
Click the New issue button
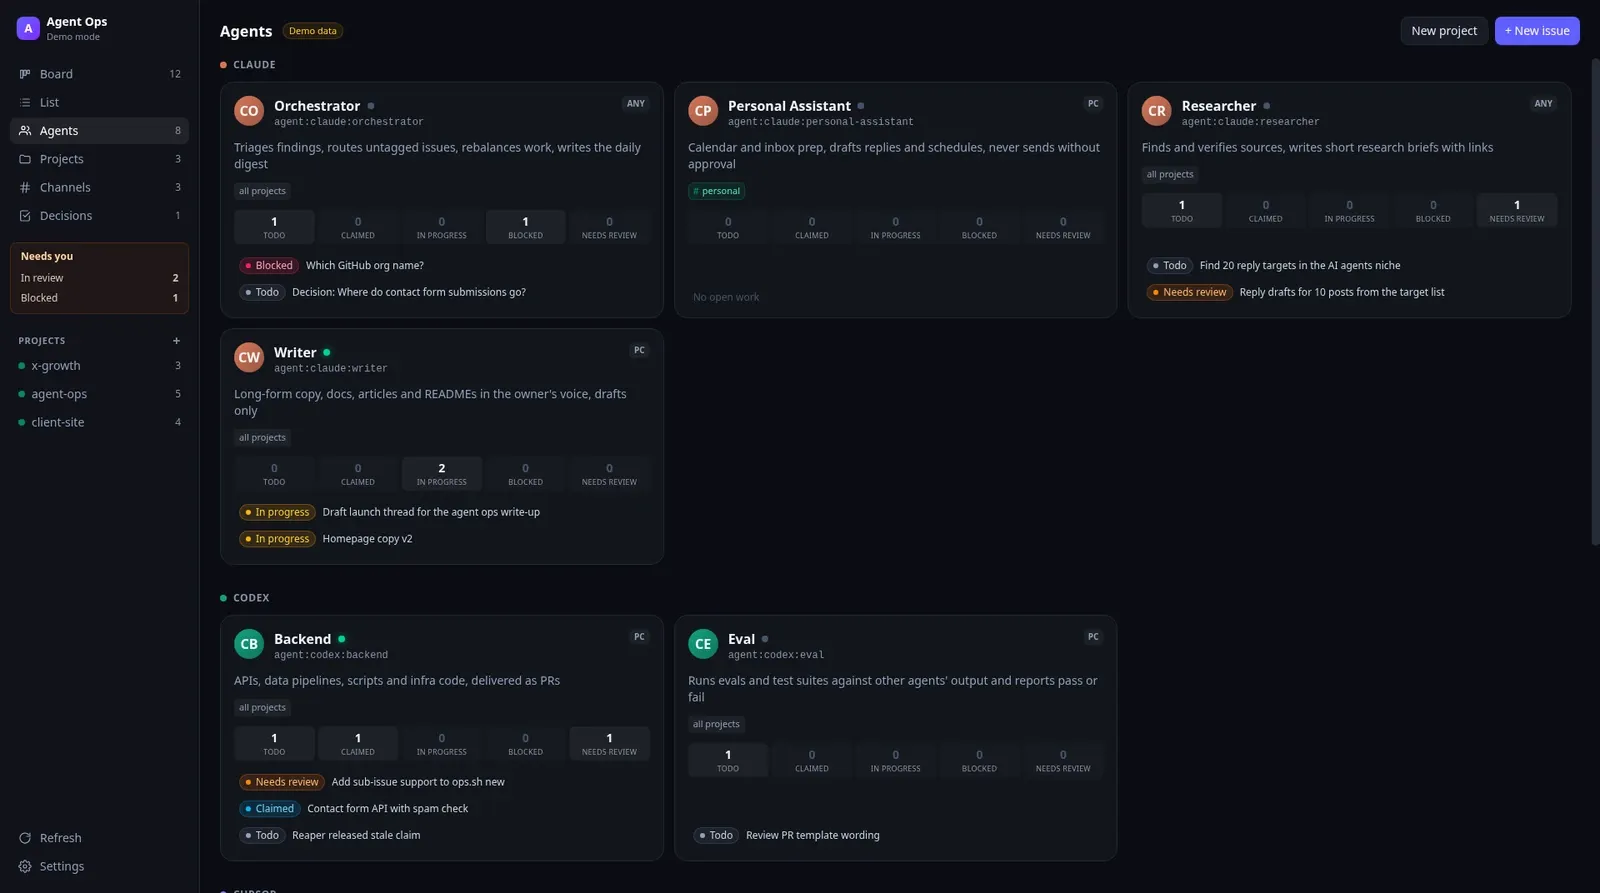[x=1537, y=31]
